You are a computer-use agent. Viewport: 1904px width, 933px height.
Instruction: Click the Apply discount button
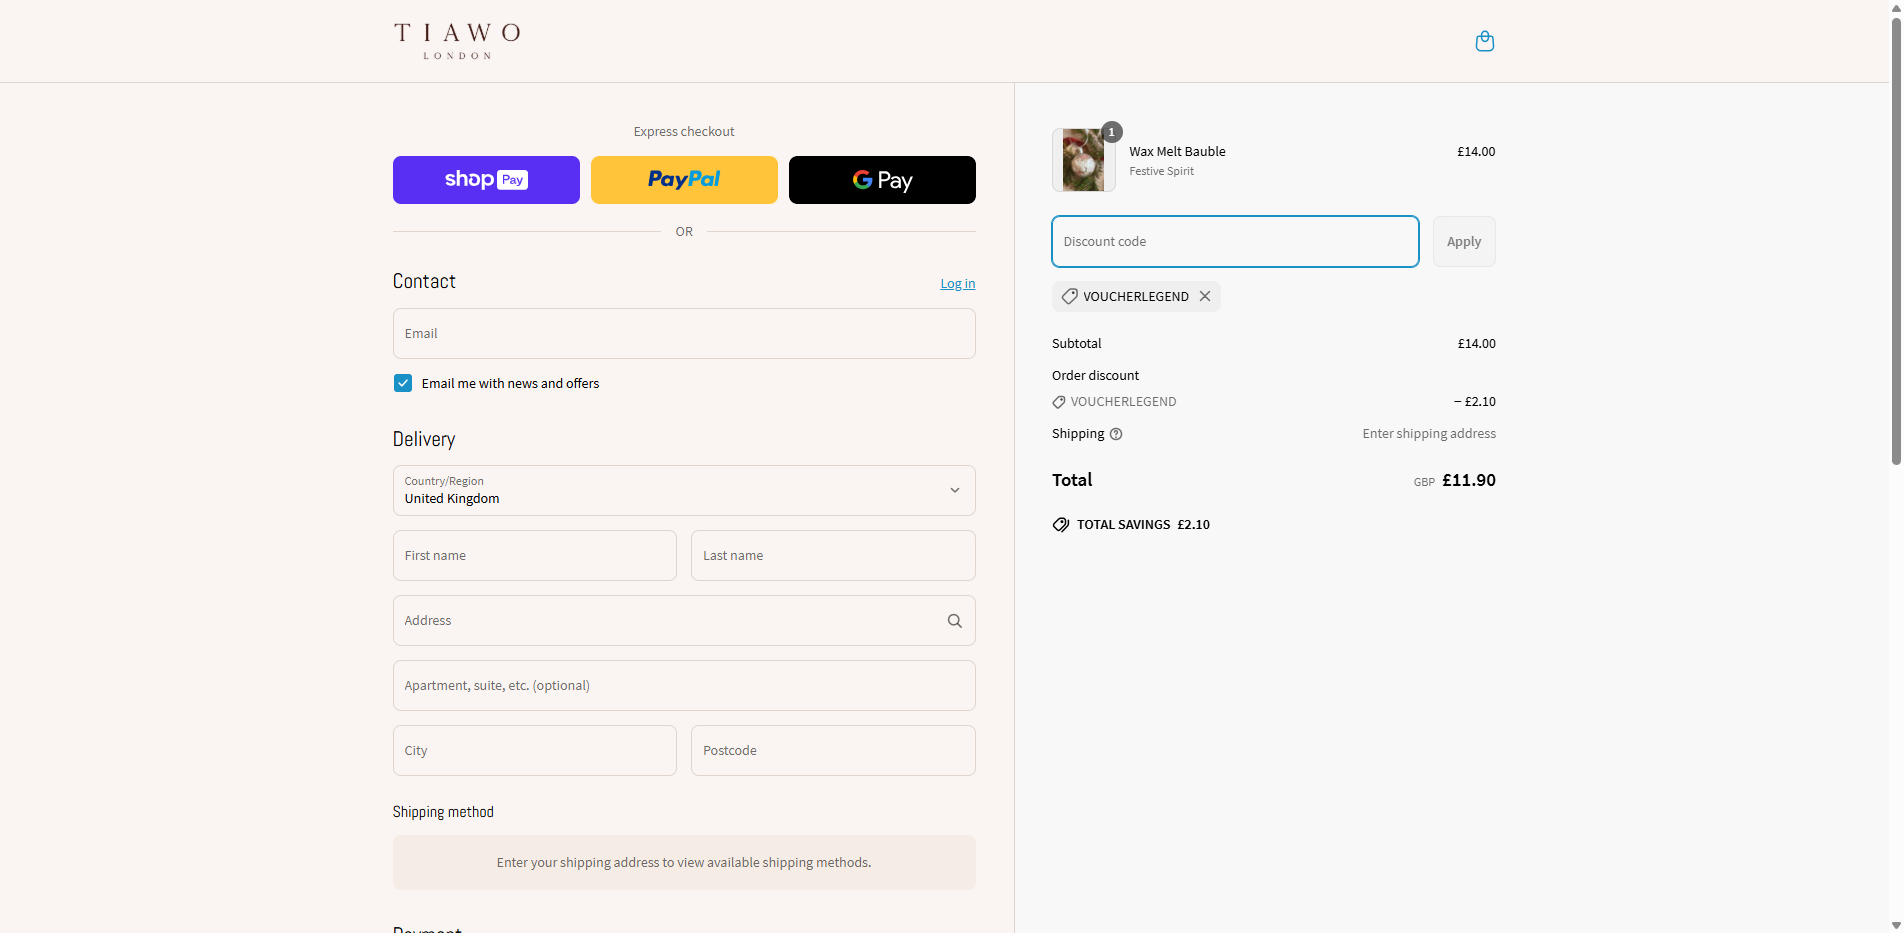click(1464, 241)
